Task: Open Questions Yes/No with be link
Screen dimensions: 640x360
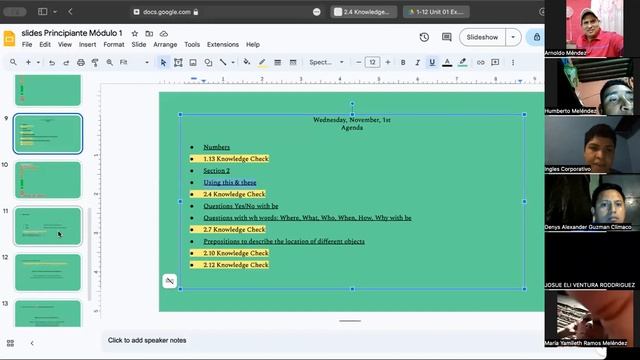Action: click(x=241, y=206)
